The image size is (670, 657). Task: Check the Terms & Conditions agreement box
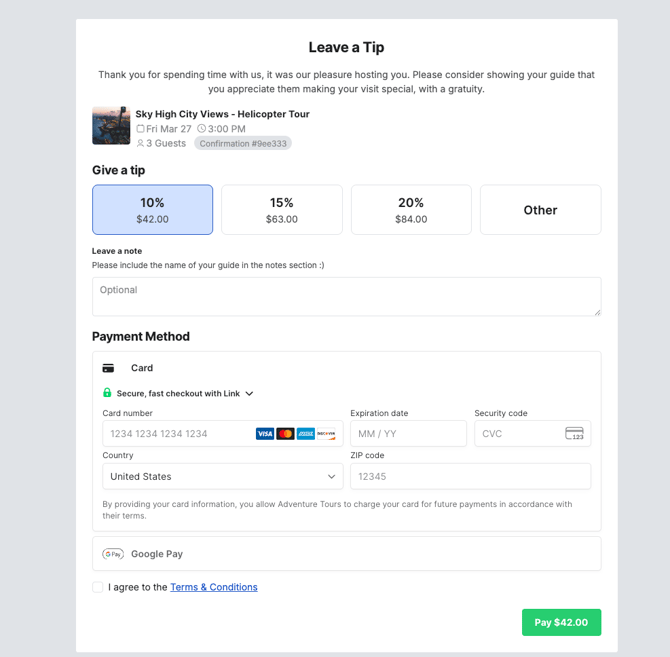click(98, 587)
